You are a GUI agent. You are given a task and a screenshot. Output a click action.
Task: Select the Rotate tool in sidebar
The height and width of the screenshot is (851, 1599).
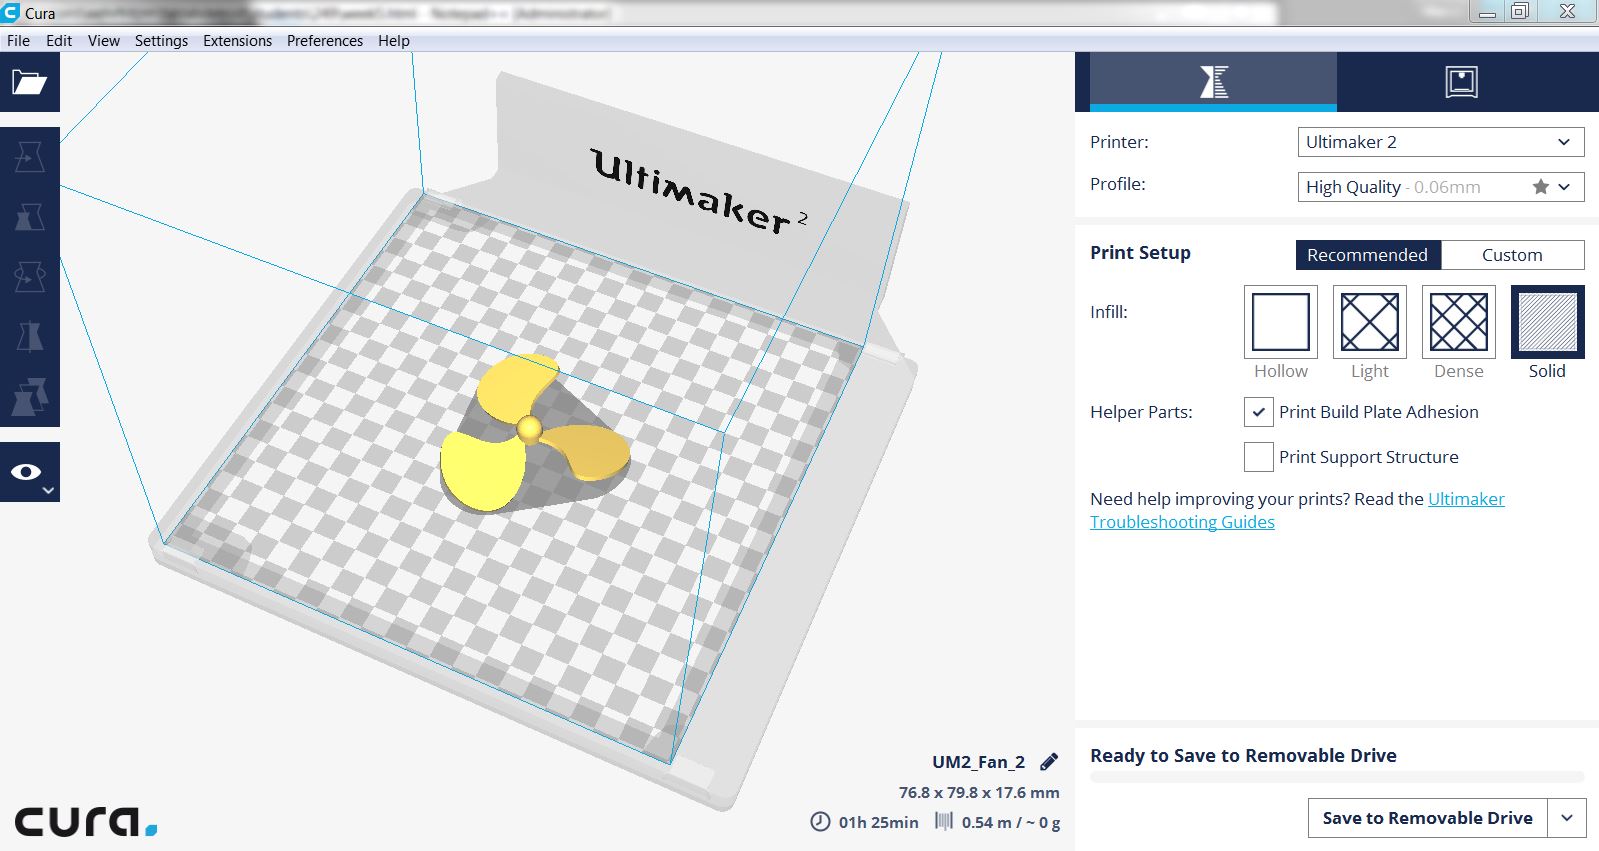click(29, 277)
